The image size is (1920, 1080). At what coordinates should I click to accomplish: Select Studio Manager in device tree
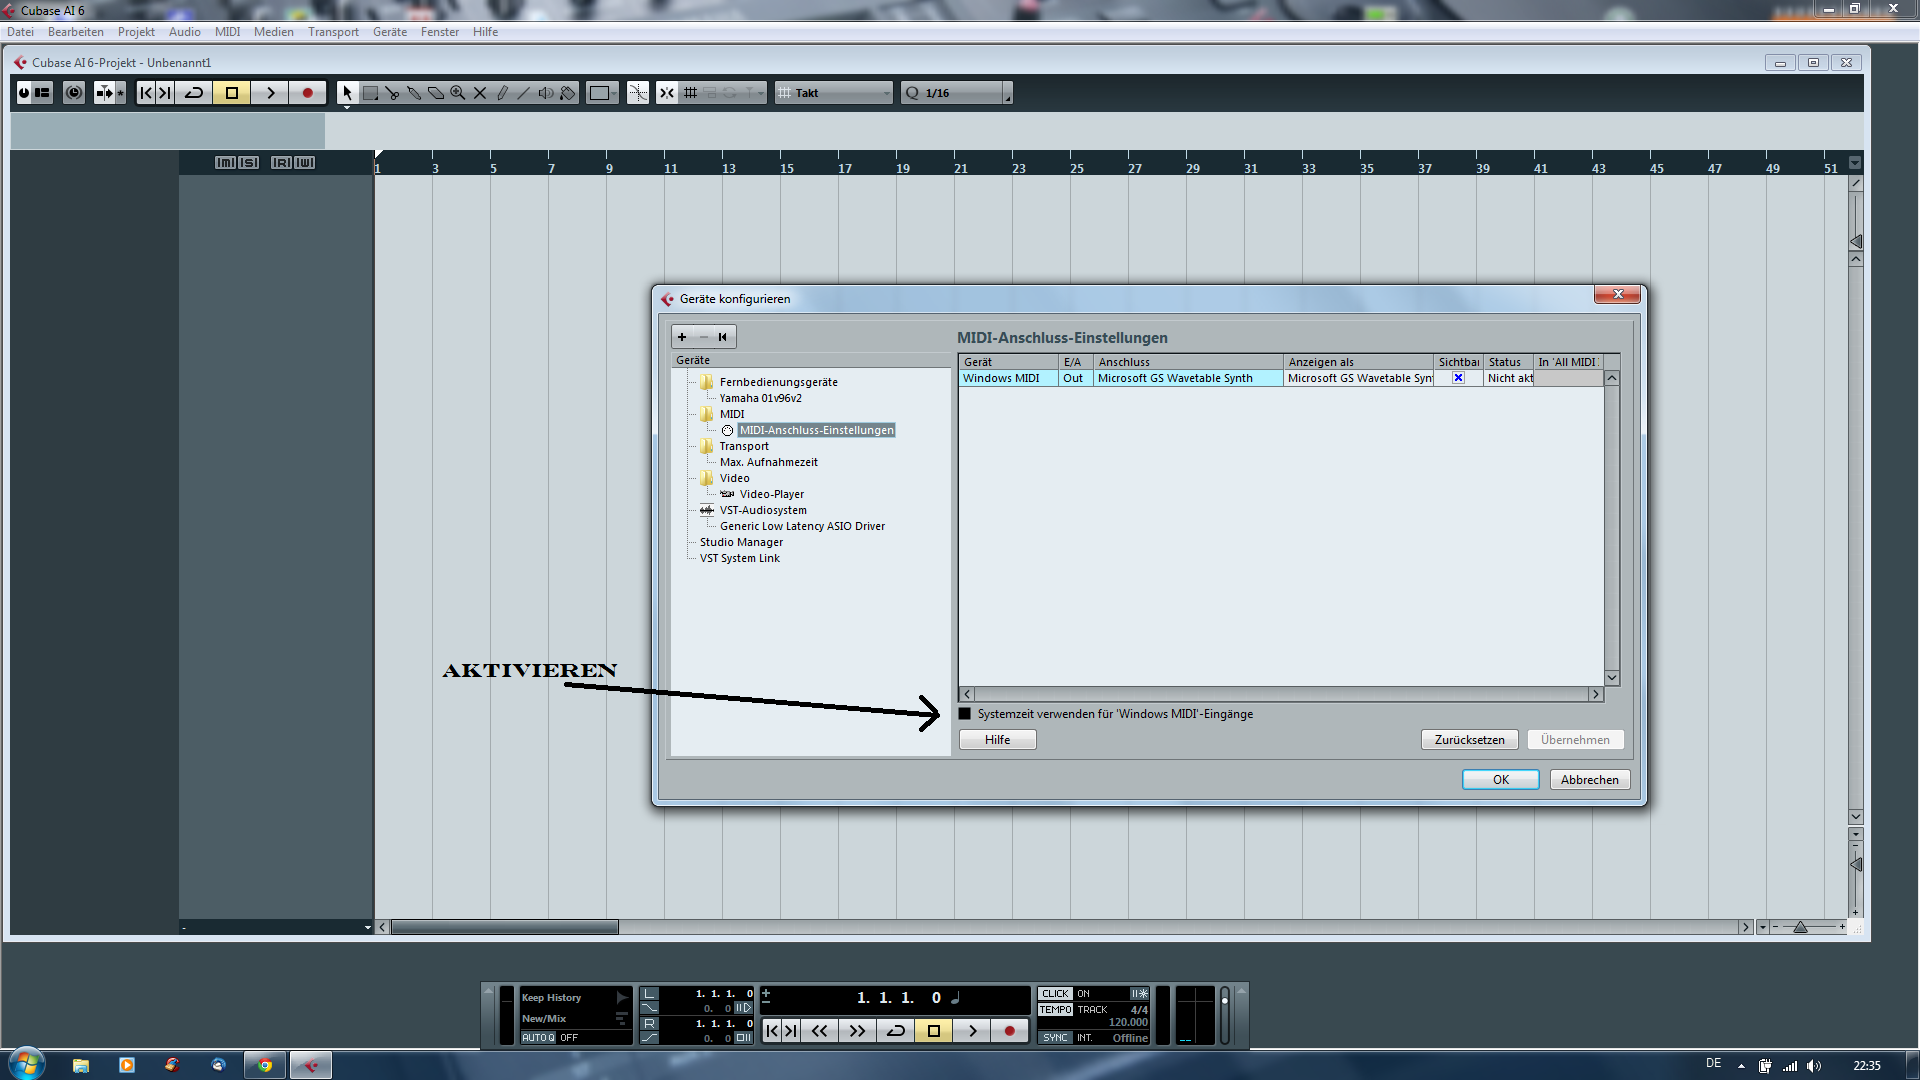[x=741, y=542]
